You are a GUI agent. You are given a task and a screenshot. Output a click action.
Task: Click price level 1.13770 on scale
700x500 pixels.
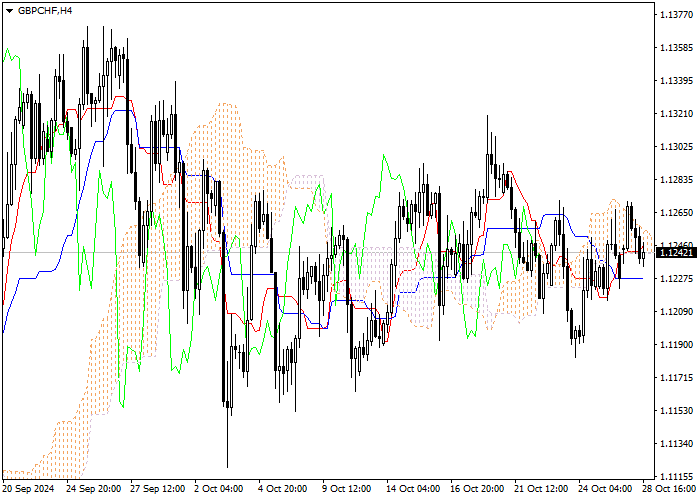(676, 15)
